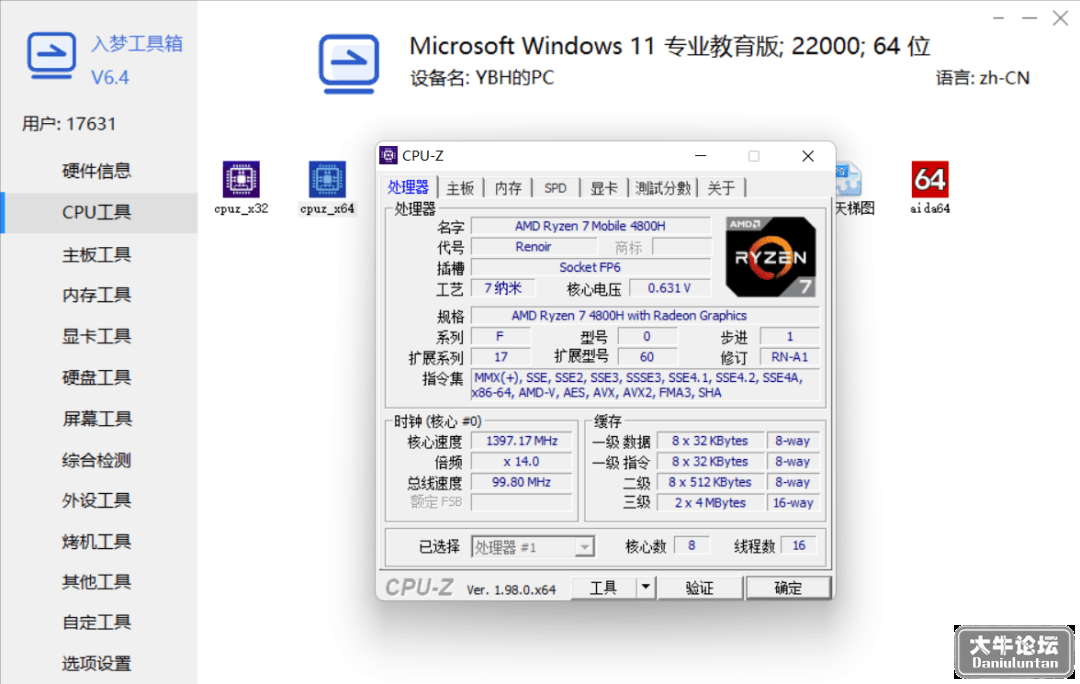Screen dimensions: 1080x684
Task: Open 内存工具 in the sidebar
Action: (96, 296)
